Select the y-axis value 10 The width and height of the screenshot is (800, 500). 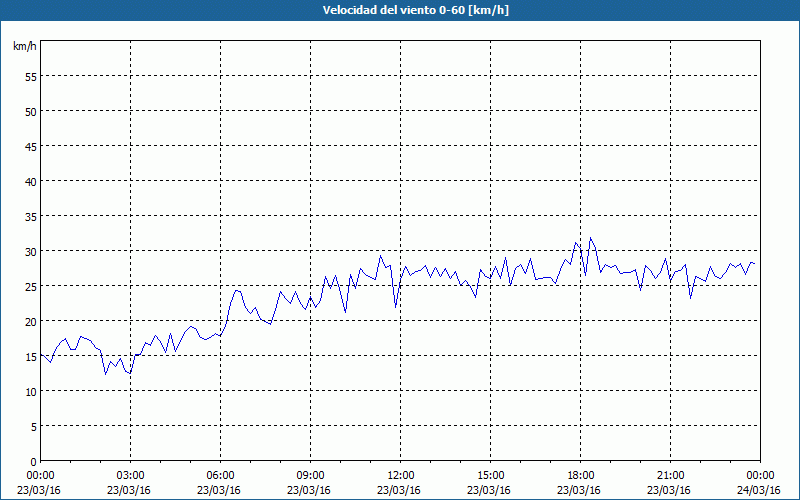coord(31,391)
